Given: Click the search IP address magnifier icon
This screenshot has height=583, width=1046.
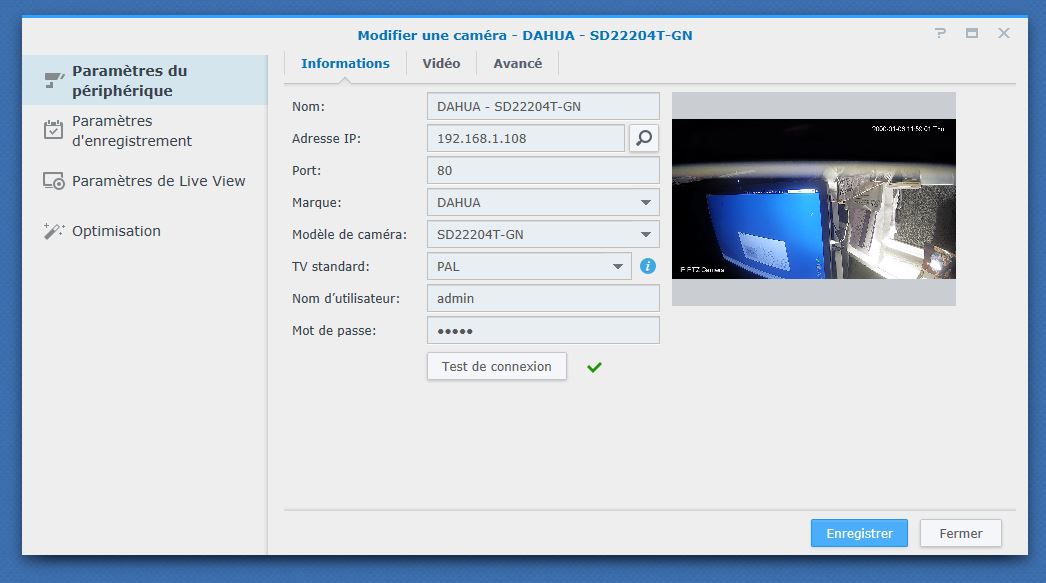Looking at the screenshot, I should pyautogui.click(x=643, y=138).
